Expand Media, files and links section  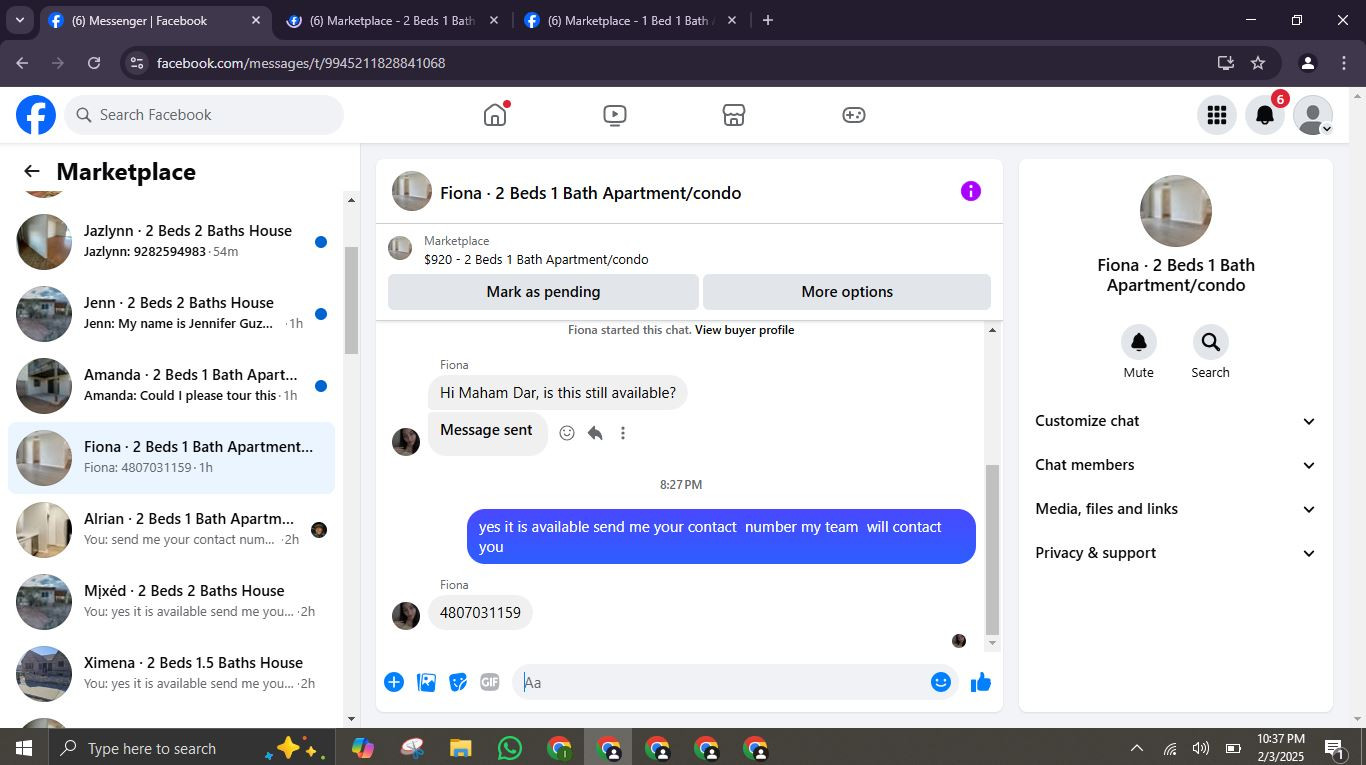1176,509
